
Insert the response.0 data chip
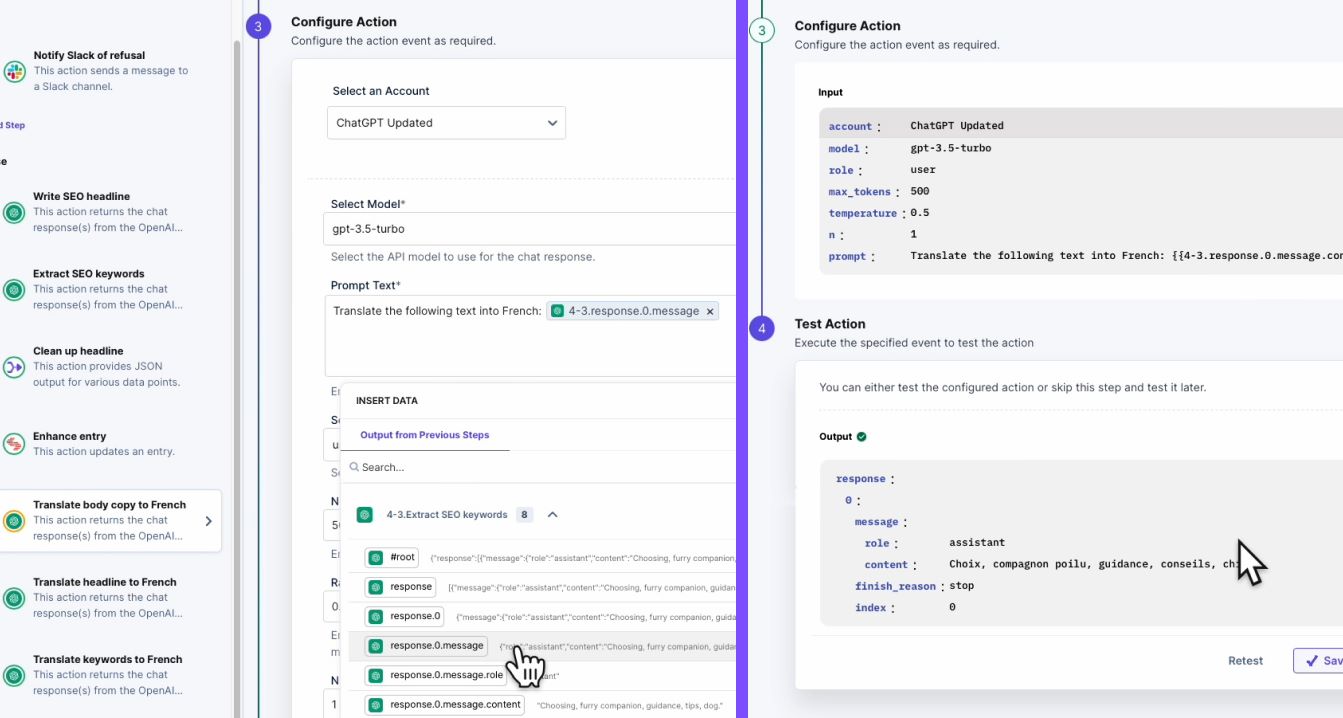(405, 616)
